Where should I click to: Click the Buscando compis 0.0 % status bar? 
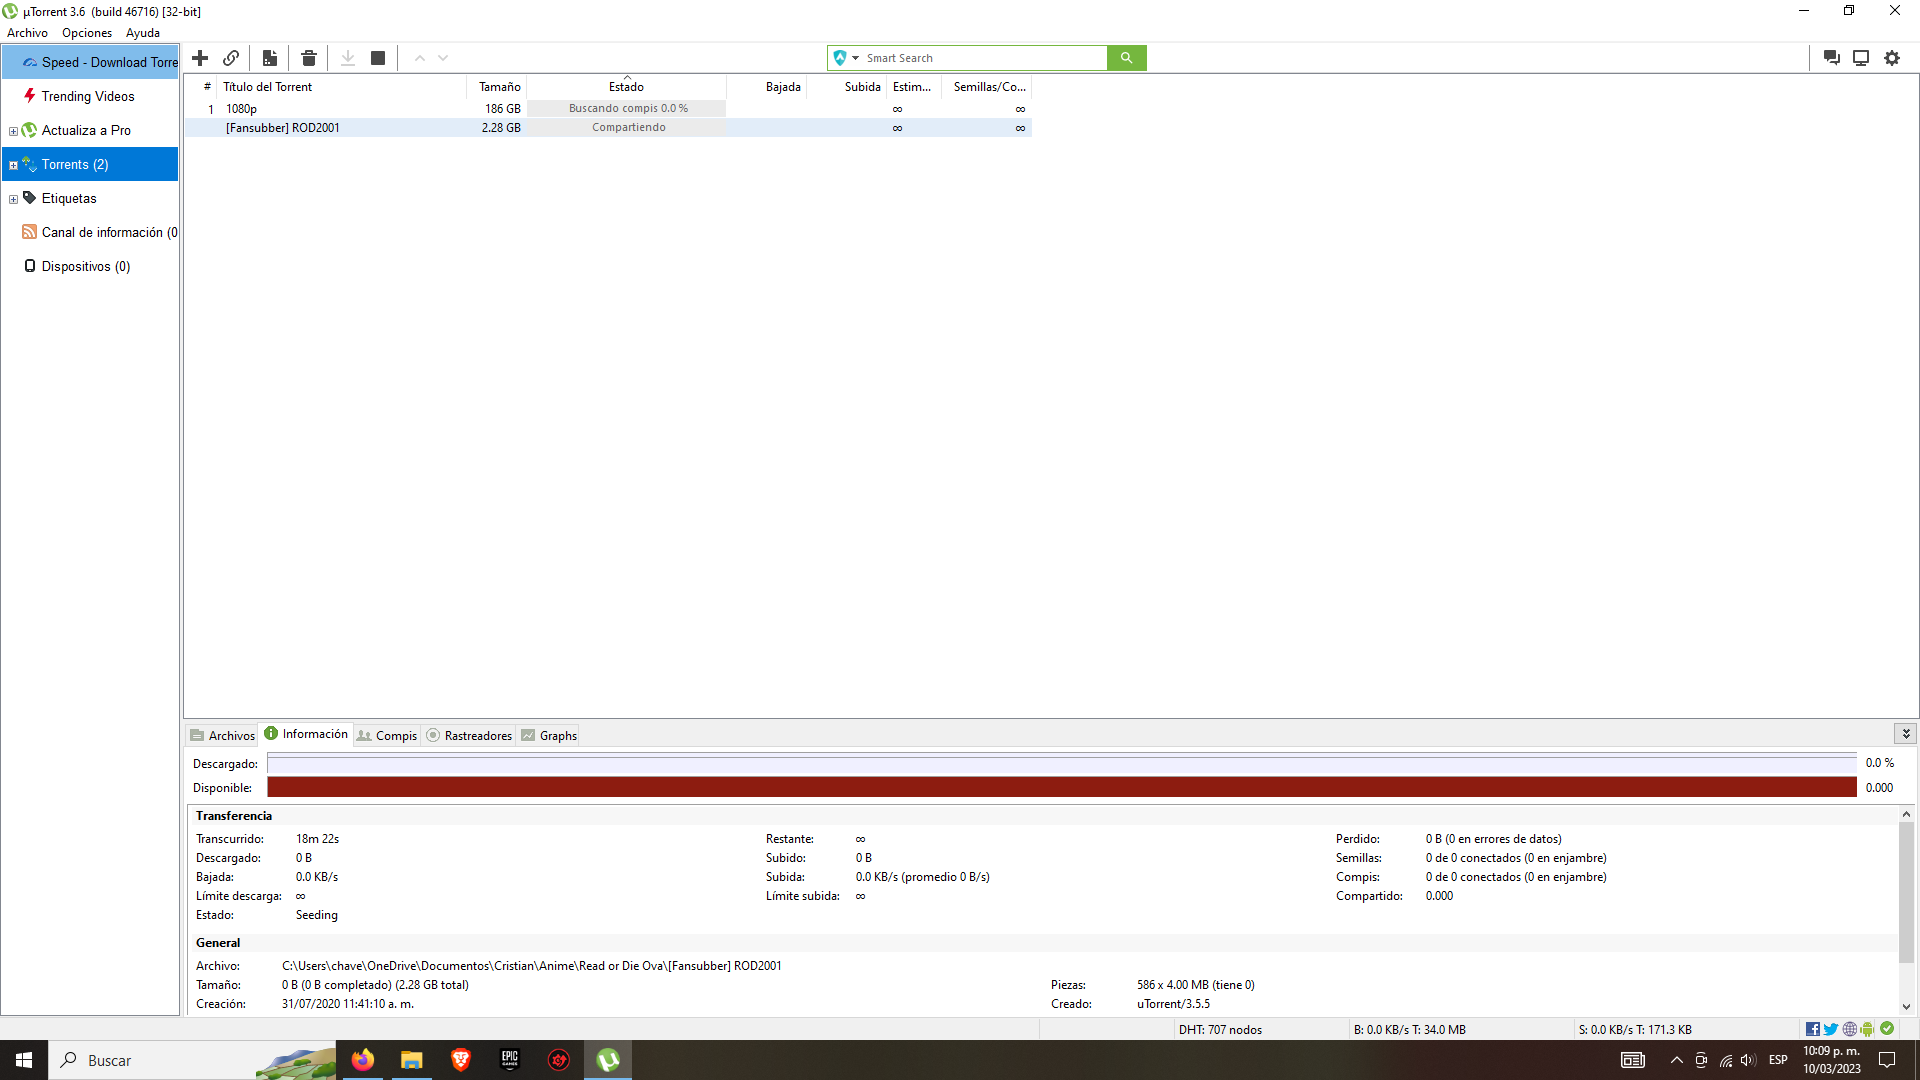click(627, 108)
